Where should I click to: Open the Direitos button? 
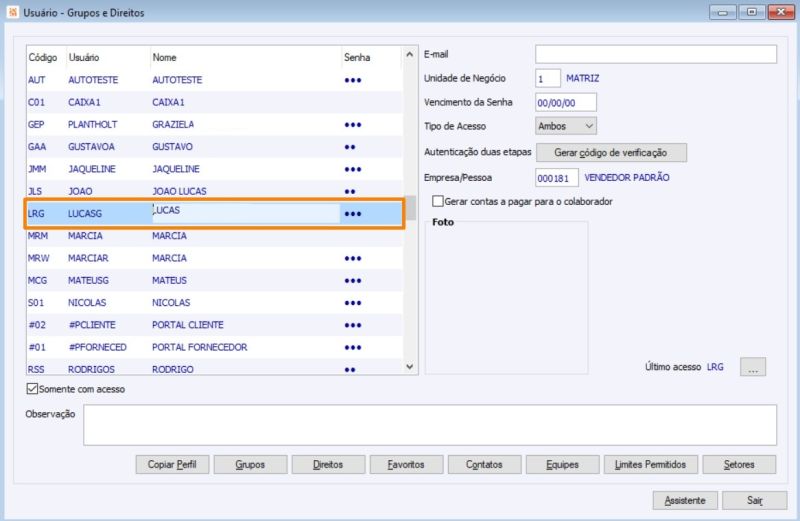pos(328,464)
